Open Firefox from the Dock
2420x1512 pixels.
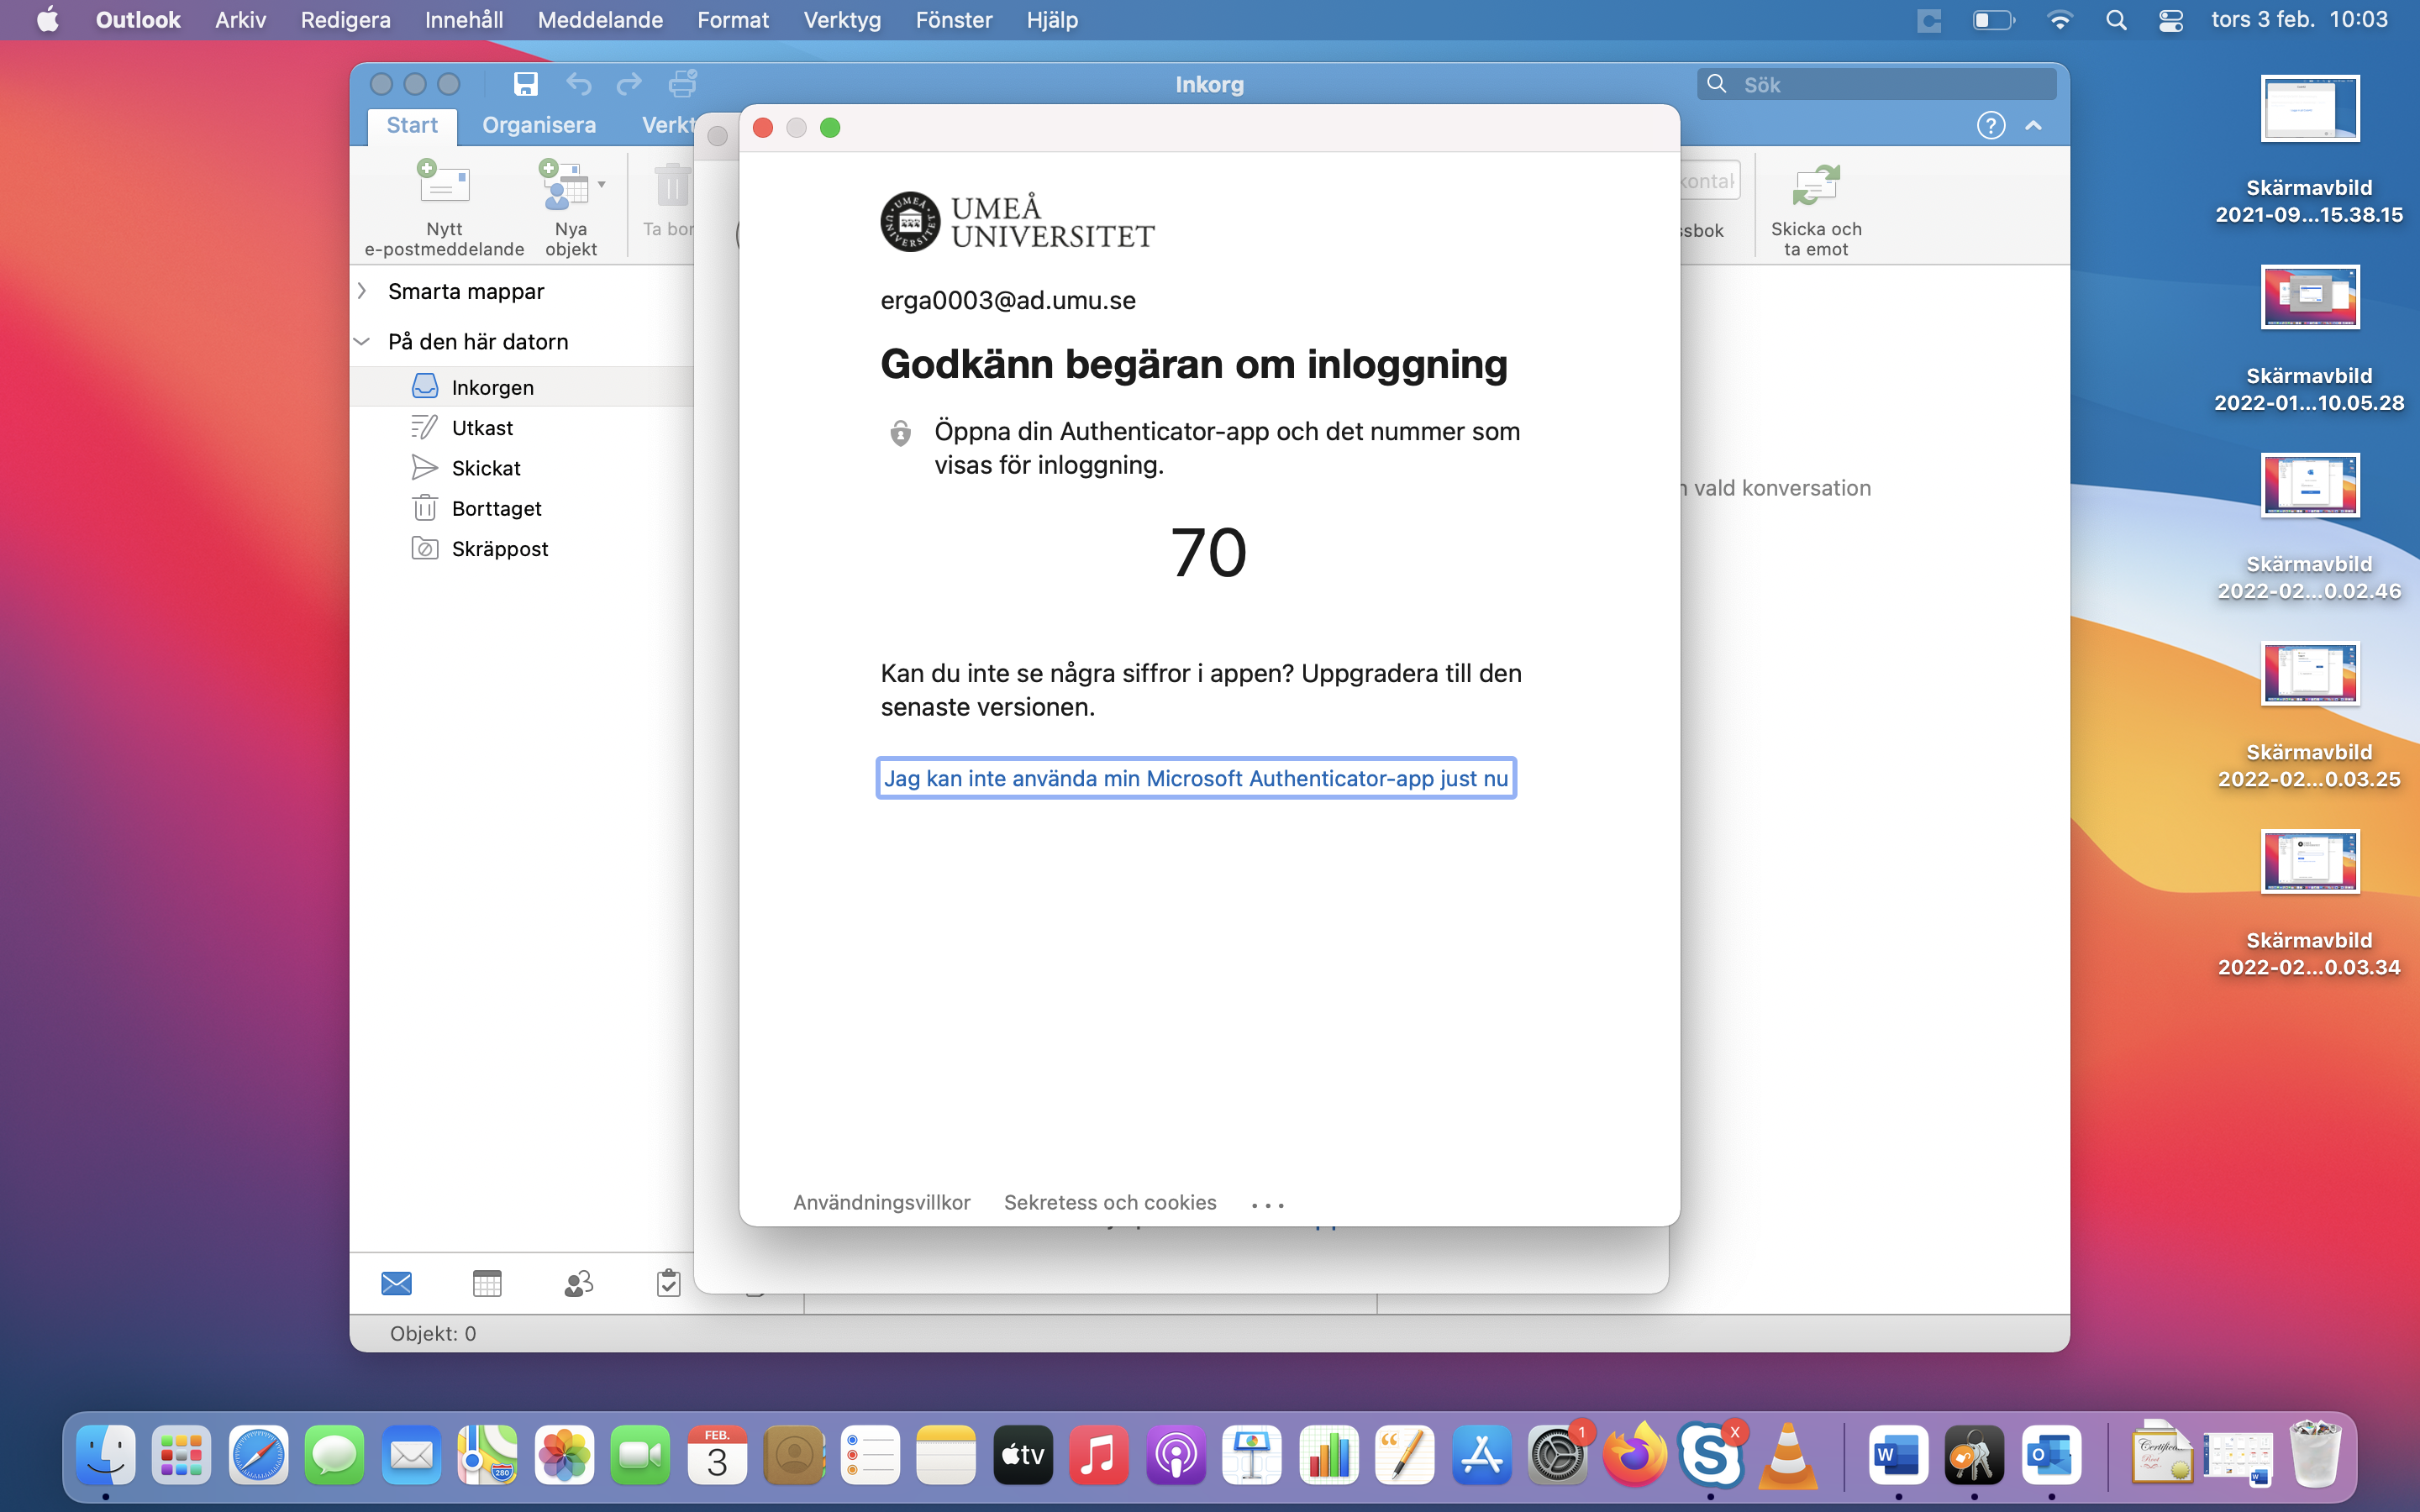(1634, 1455)
